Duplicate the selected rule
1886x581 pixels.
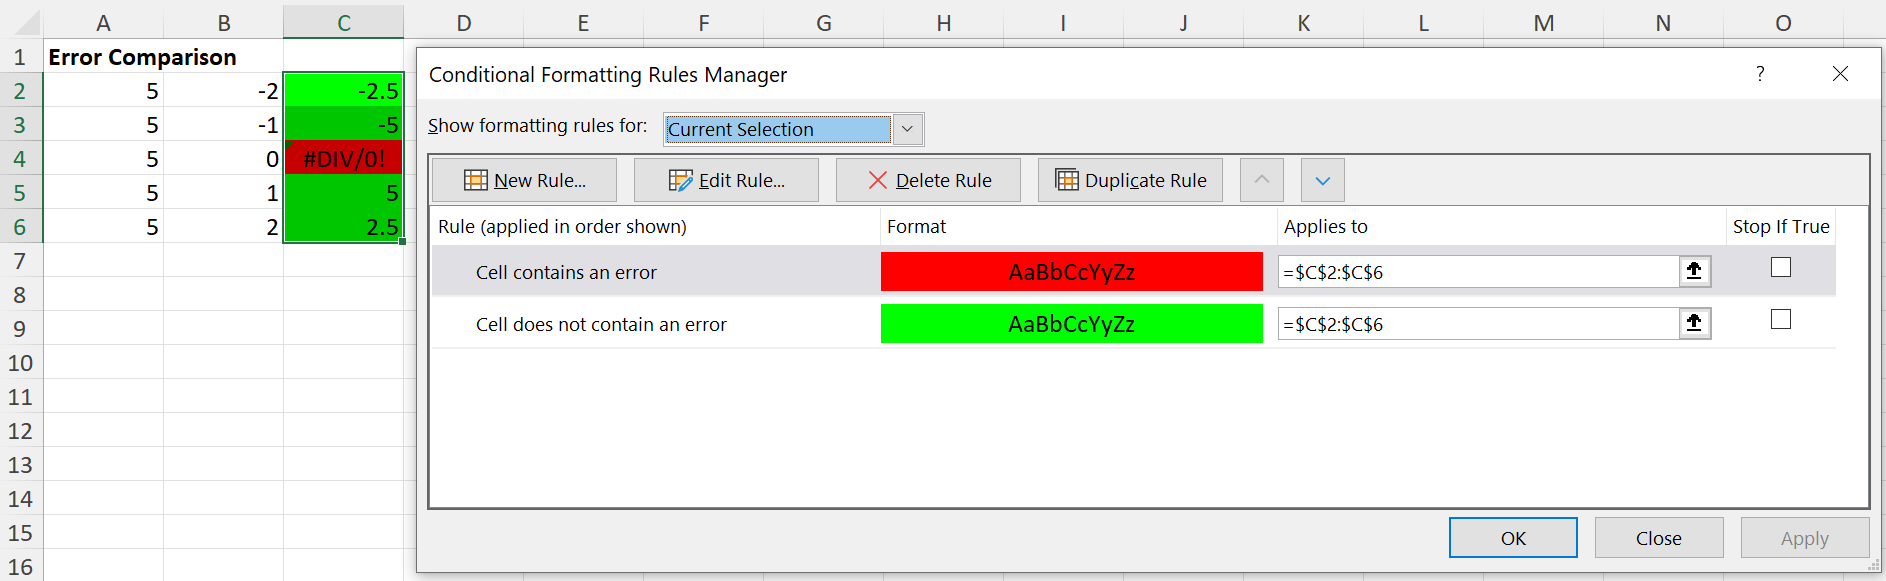pyautogui.click(x=1130, y=180)
